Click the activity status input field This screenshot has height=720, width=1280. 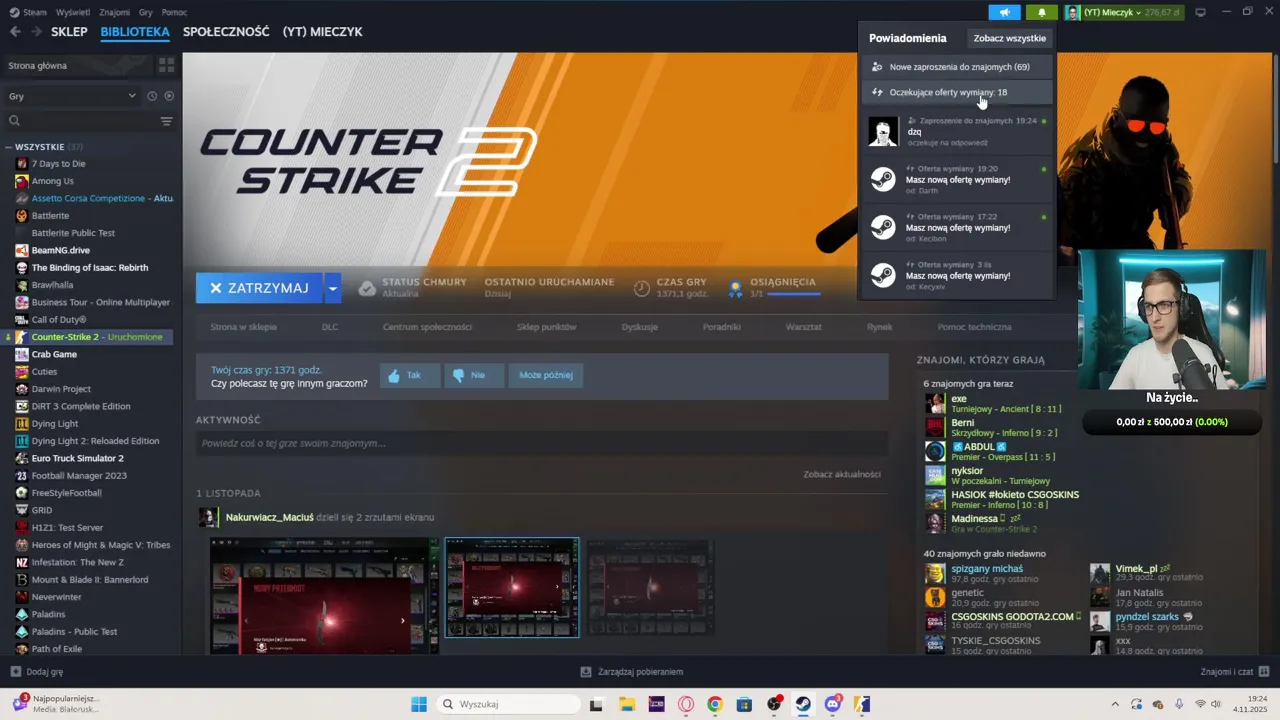click(x=541, y=443)
